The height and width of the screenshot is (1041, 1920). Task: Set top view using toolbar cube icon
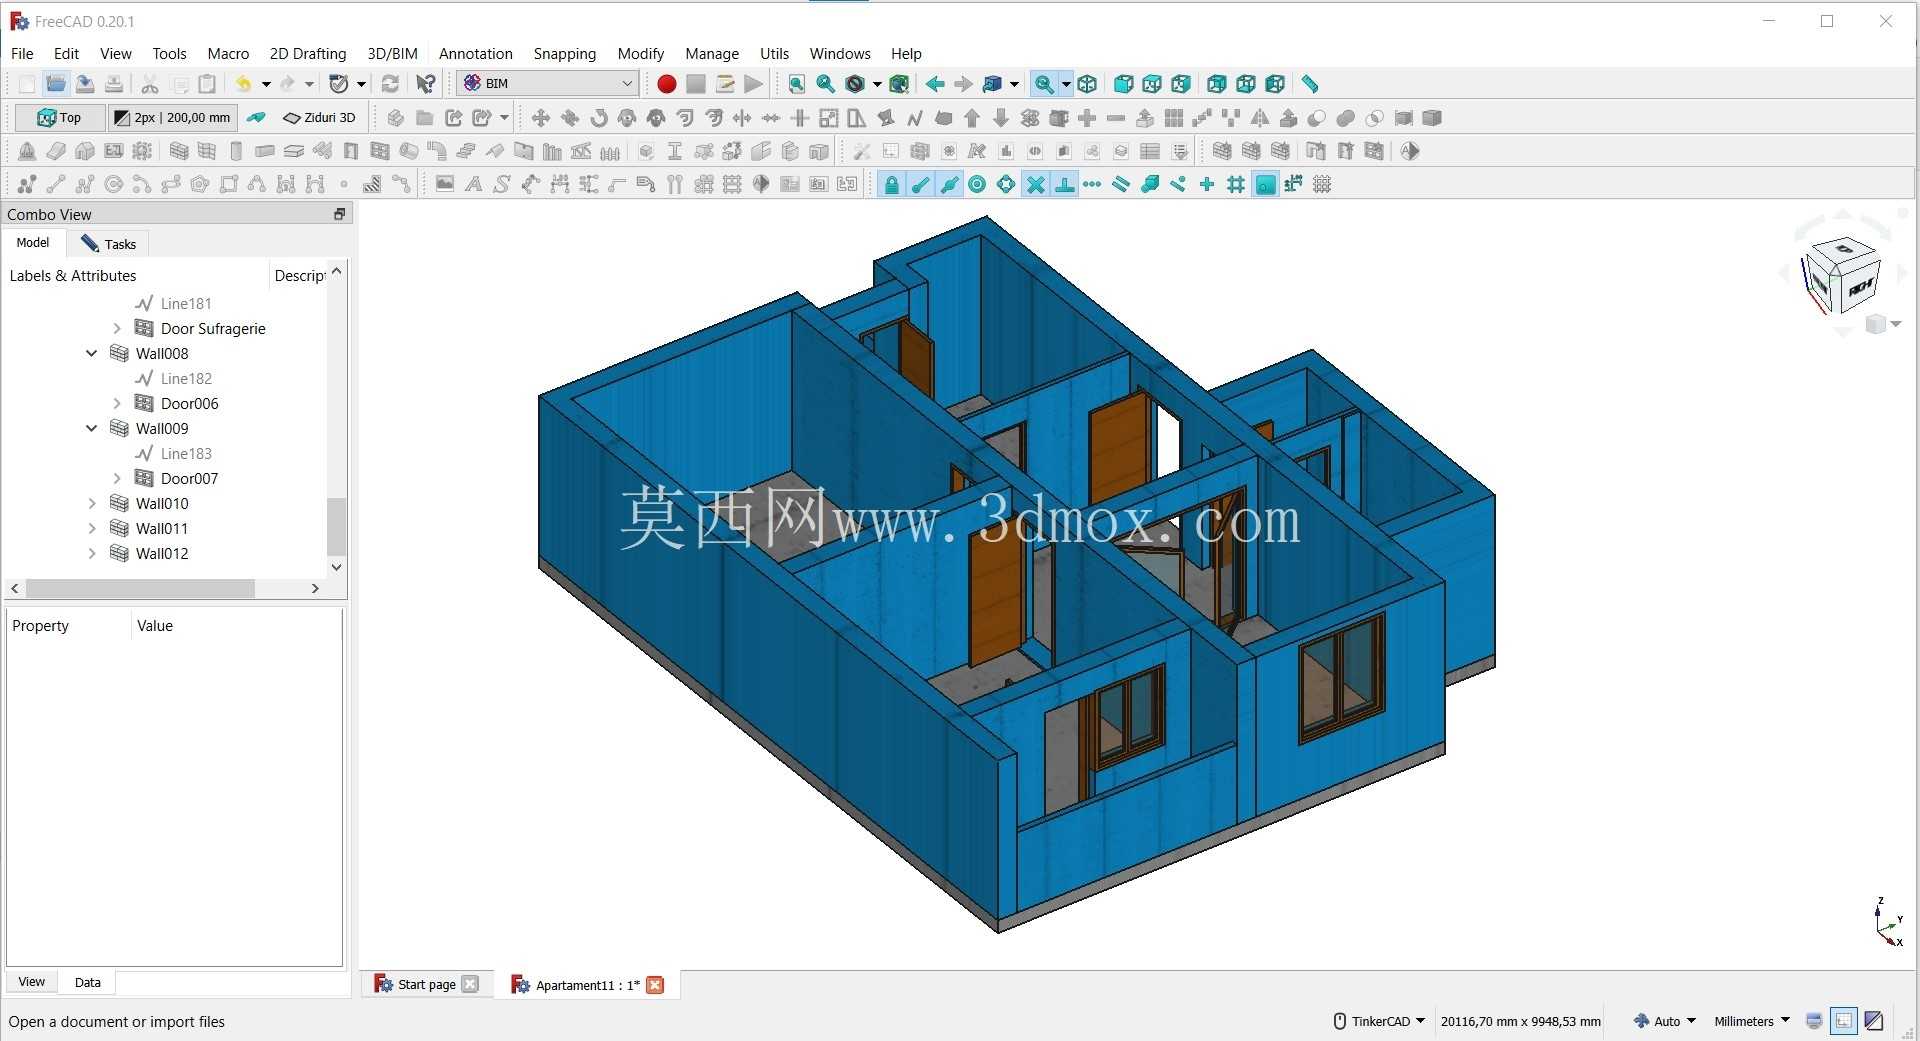[1152, 84]
